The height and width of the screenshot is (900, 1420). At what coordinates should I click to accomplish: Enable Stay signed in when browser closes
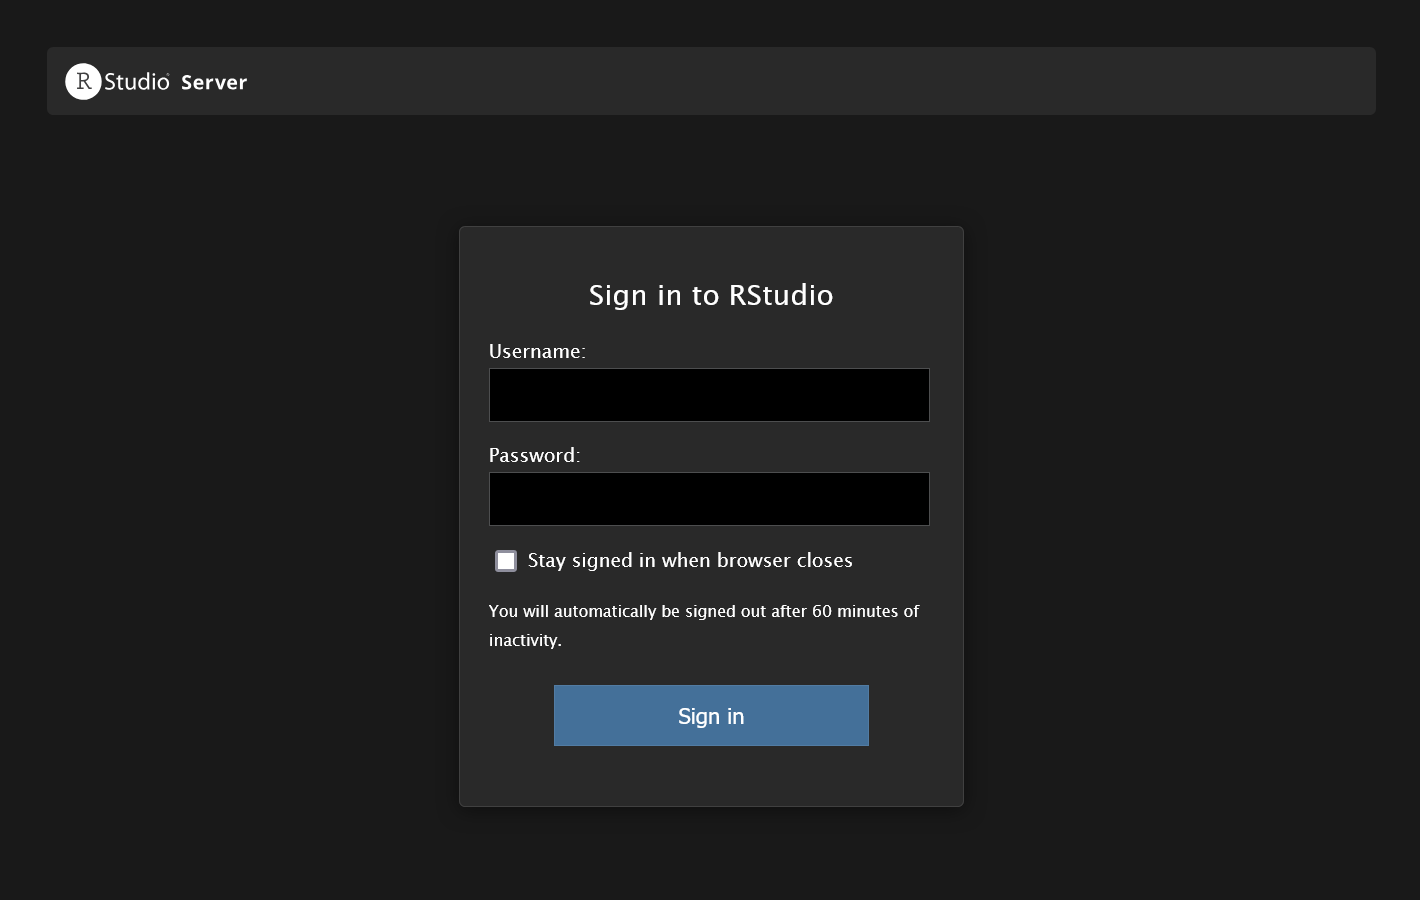(506, 561)
